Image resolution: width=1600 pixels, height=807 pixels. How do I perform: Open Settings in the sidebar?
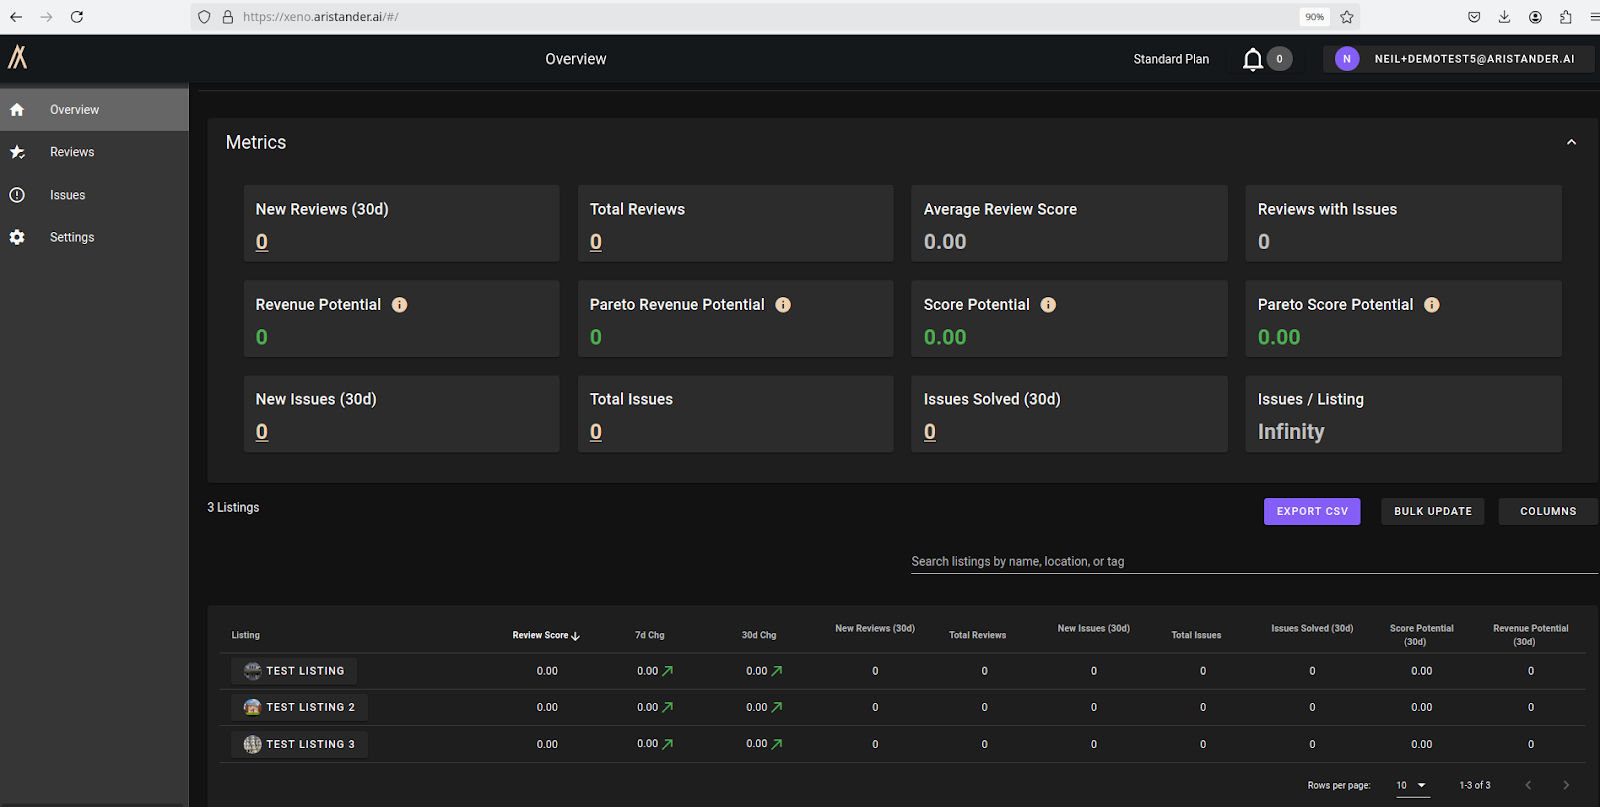tap(94, 237)
